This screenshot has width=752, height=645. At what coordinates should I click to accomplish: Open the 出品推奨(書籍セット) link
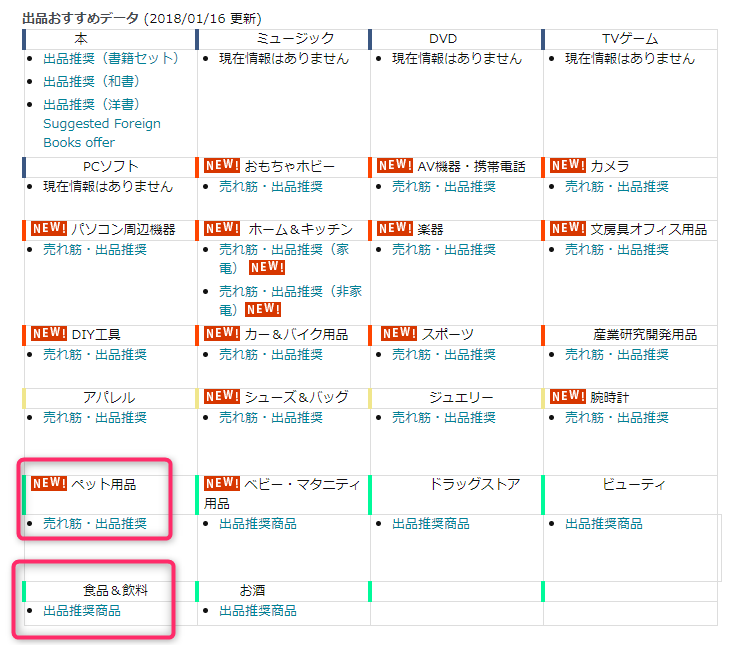tap(111, 59)
